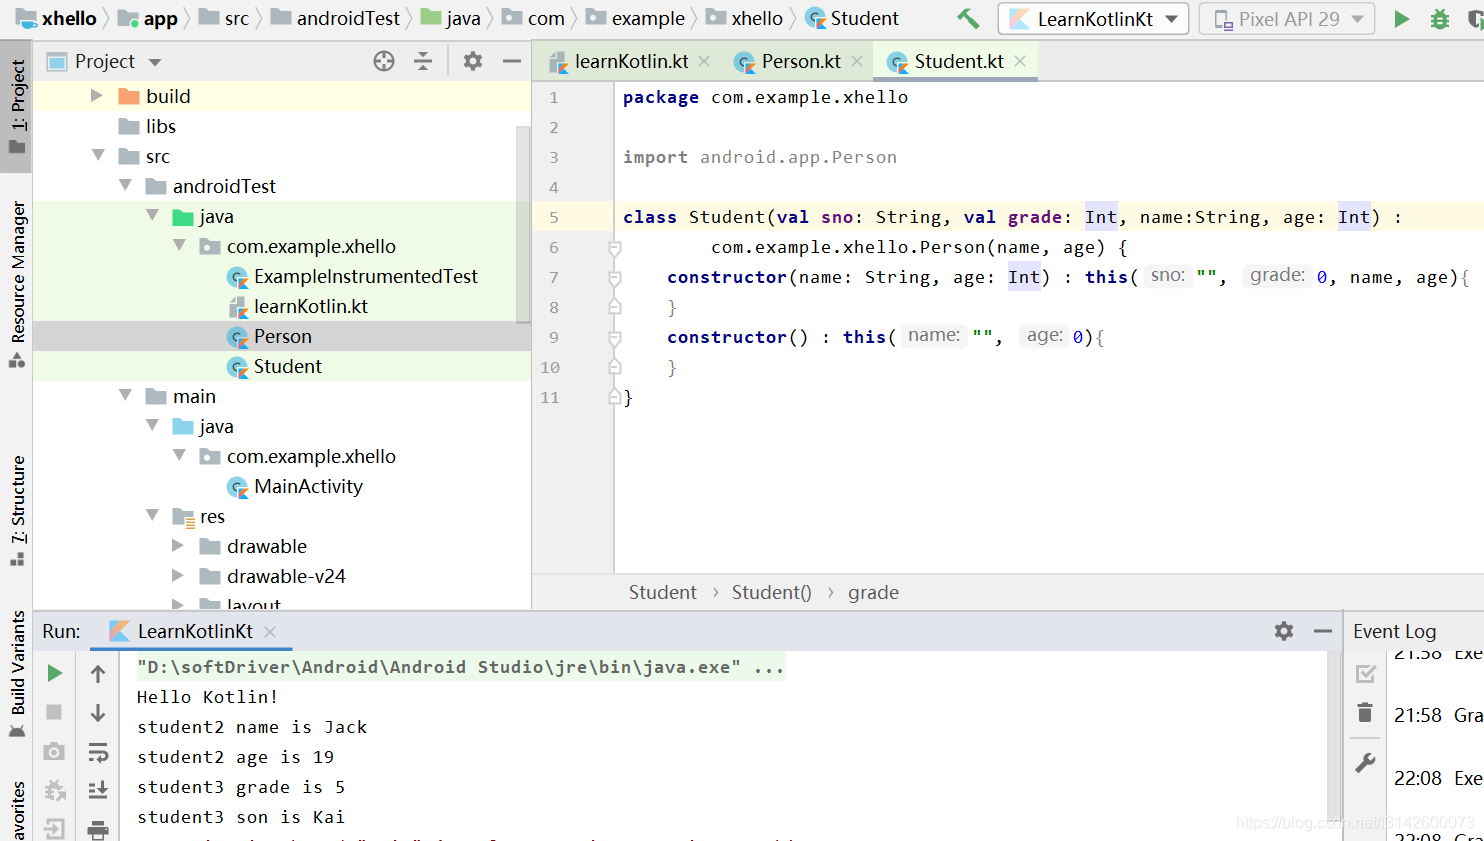1484x841 pixels.
Task: Close the Student.kt tab
Action: pos(1020,61)
